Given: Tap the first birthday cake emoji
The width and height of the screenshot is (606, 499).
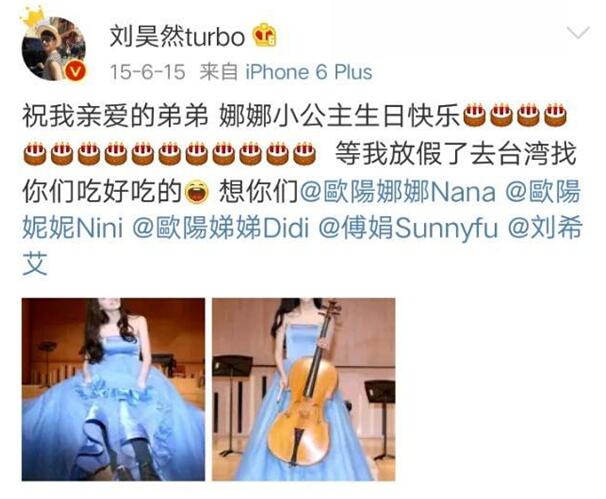Looking at the screenshot, I should coord(474,116).
